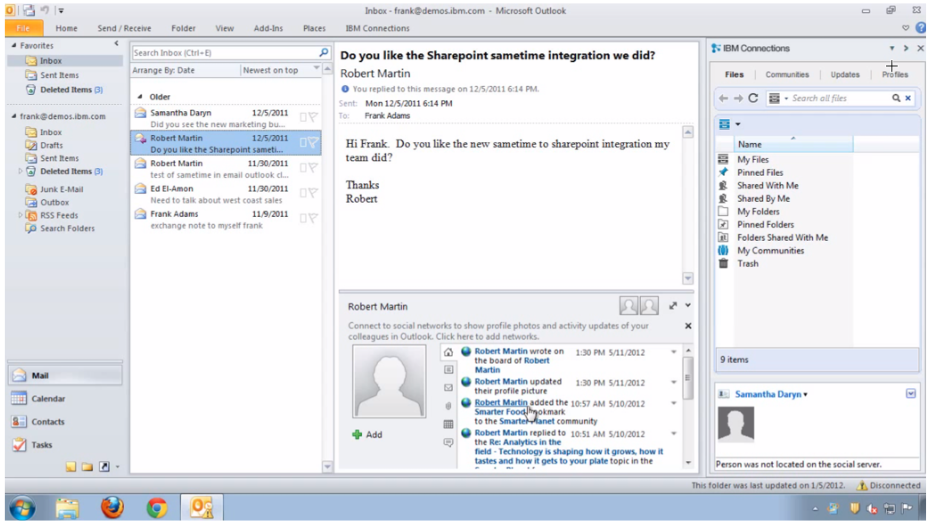The height and width of the screenshot is (521, 930).
Task: Collapse the frank@demos.ibm.com account tree
Action: (x=14, y=116)
